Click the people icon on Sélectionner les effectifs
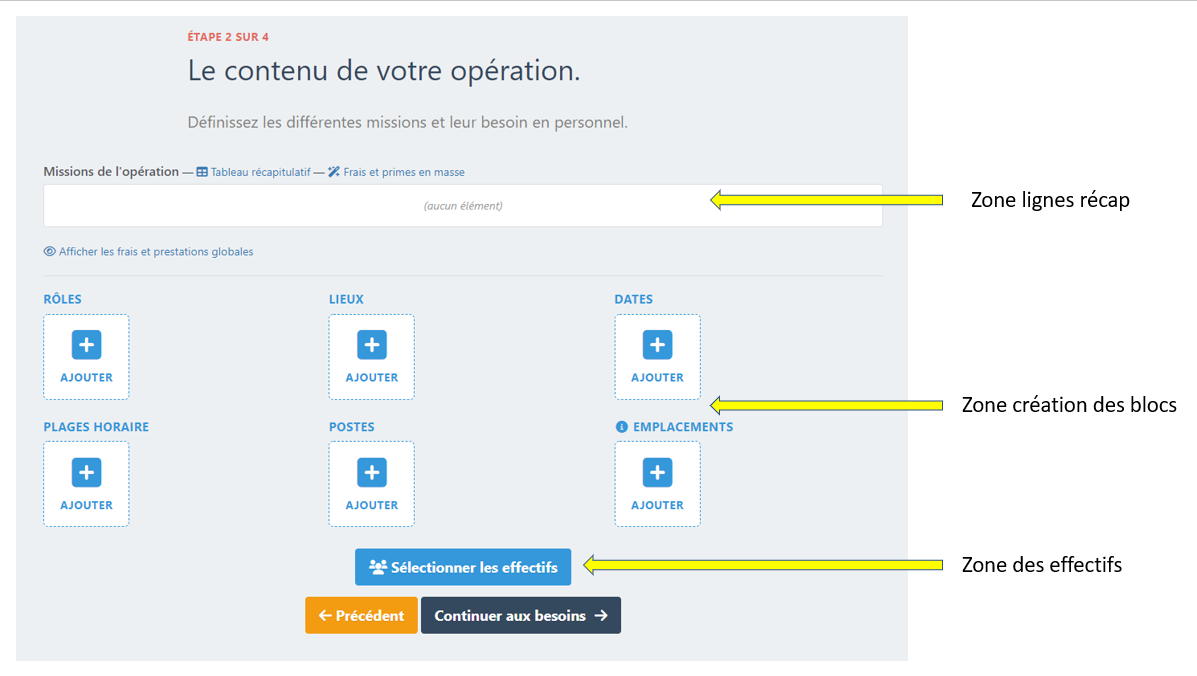 [377, 567]
